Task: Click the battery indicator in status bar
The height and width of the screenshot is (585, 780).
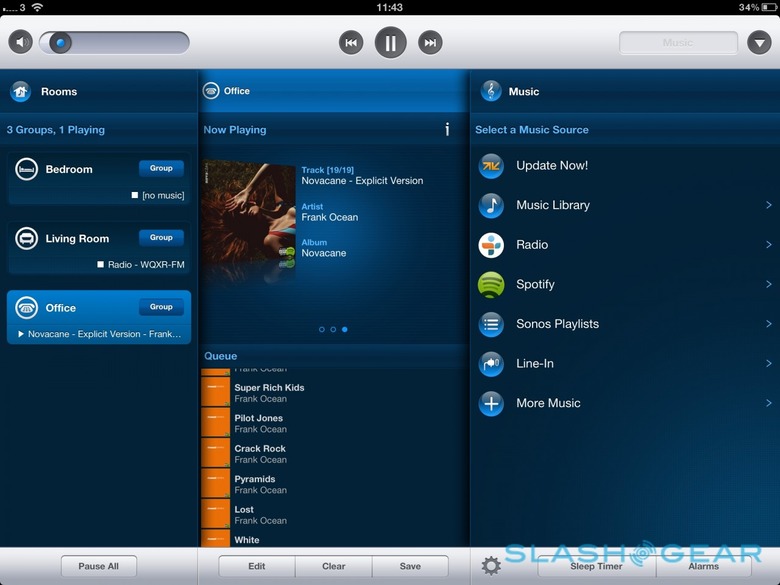Action: pyautogui.click(x=769, y=7)
